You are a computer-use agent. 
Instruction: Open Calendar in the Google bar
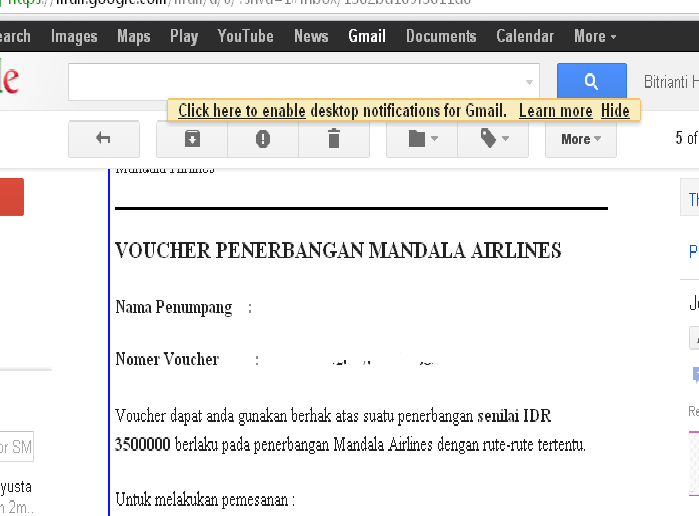[x=525, y=36]
